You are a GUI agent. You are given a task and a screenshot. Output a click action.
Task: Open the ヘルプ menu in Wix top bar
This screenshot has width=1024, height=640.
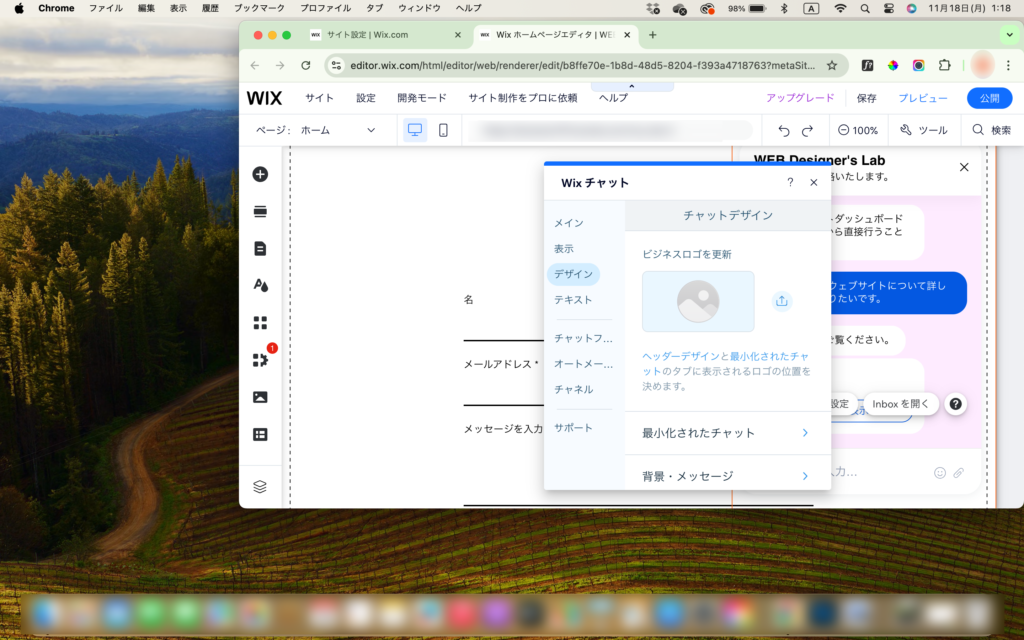click(613, 98)
